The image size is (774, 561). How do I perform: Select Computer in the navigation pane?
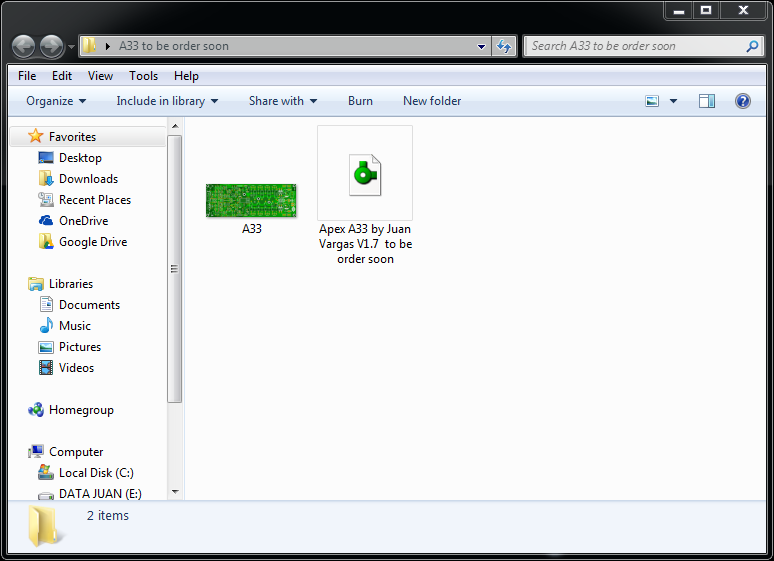[76, 452]
